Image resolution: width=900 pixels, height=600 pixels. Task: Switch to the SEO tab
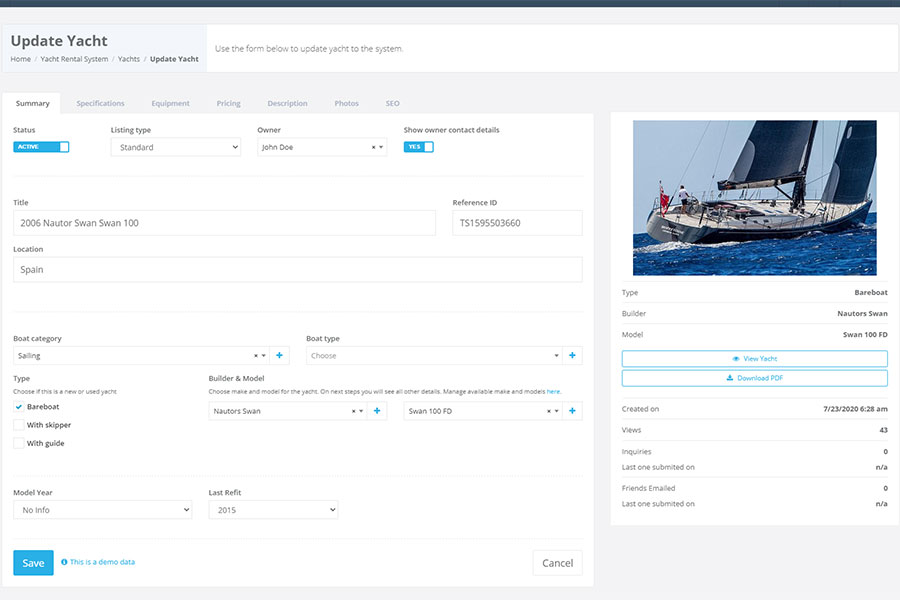tap(393, 103)
